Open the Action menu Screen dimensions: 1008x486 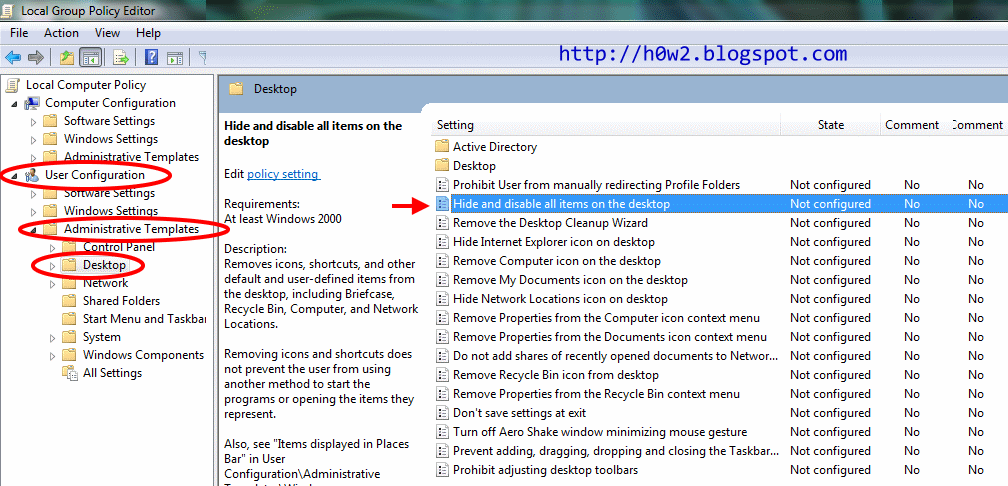(62, 33)
